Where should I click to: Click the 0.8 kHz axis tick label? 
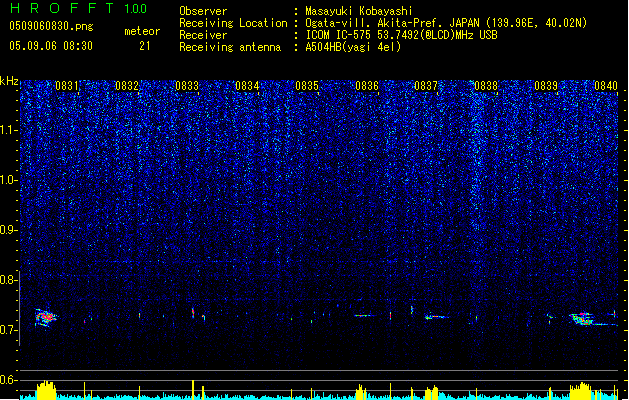tap(9, 280)
